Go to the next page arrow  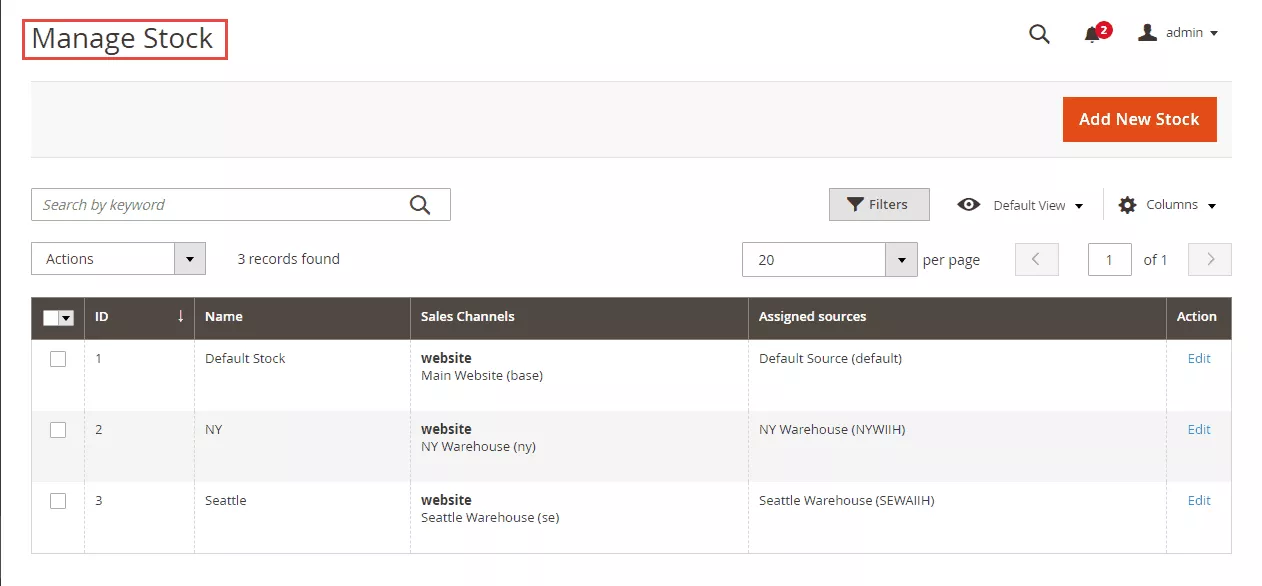[1210, 259]
